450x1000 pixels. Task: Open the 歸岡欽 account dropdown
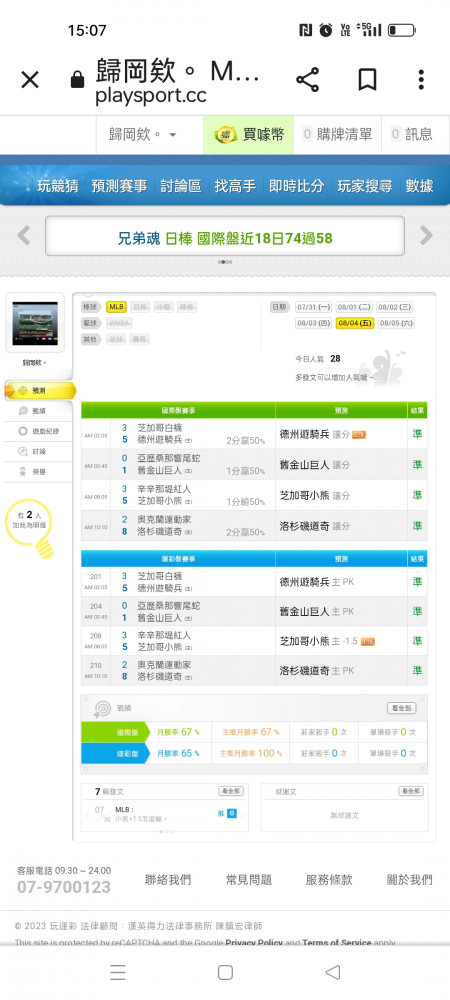click(x=143, y=135)
